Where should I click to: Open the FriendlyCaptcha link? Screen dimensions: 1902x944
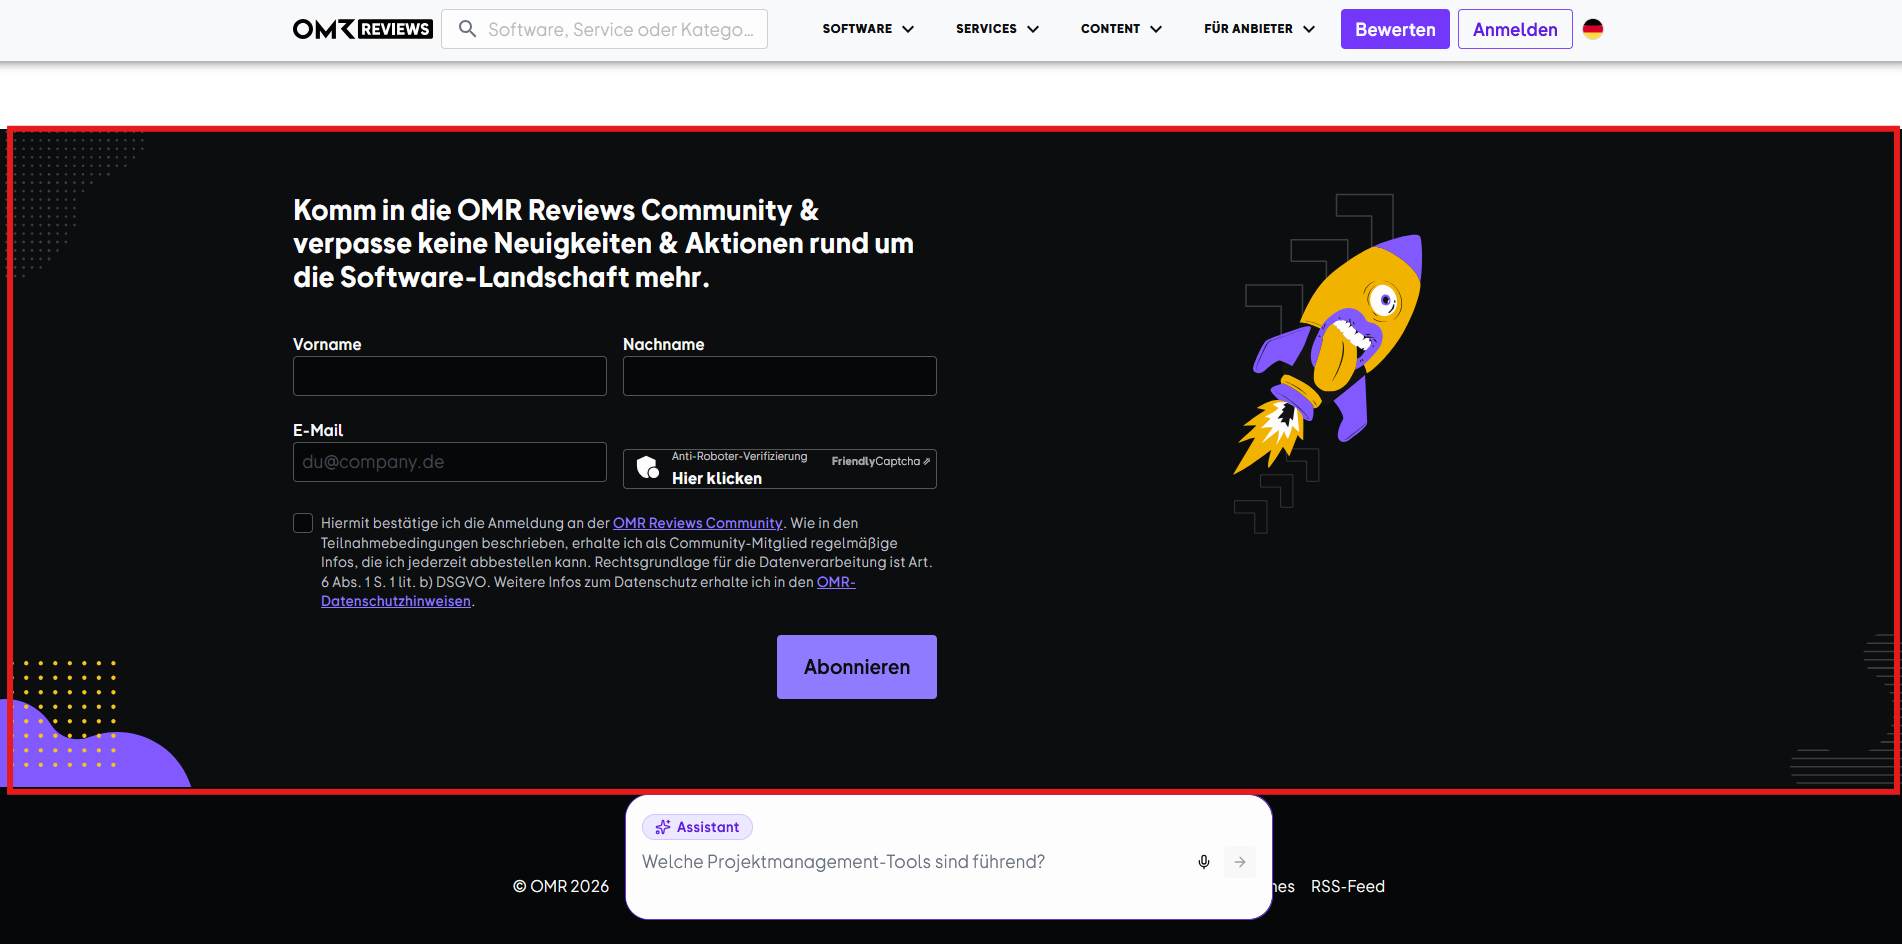tap(880, 461)
